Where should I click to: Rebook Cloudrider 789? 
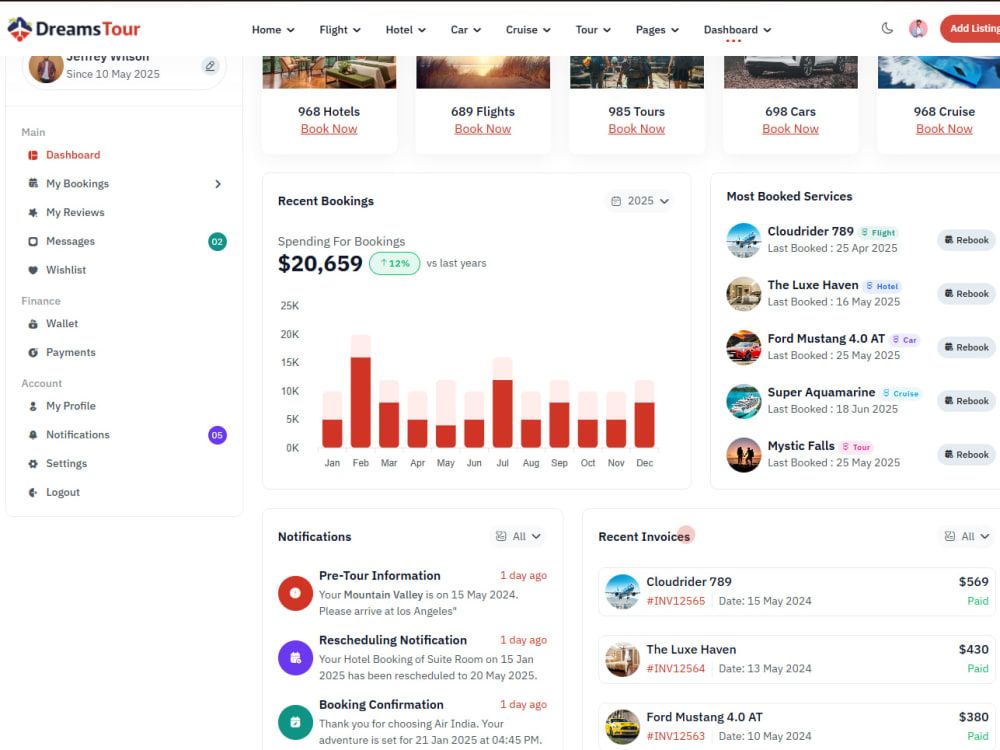point(967,240)
